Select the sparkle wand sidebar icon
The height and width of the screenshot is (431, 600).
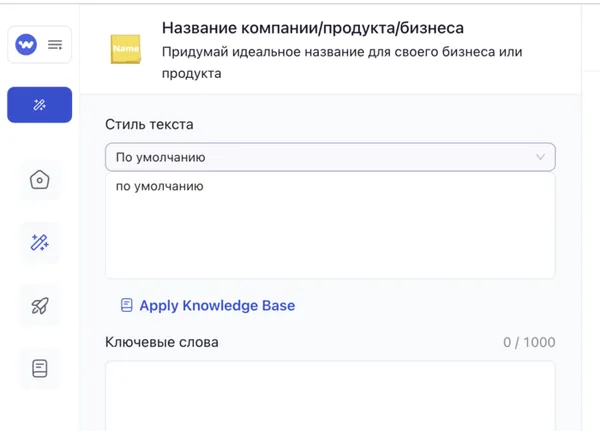tap(39, 242)
